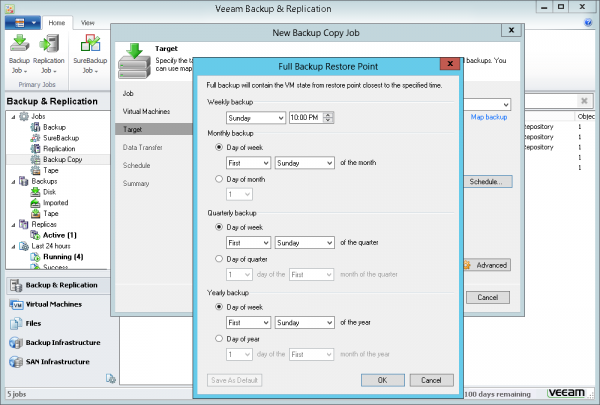Switch to the Home ribbon tab

coord(58,21)
